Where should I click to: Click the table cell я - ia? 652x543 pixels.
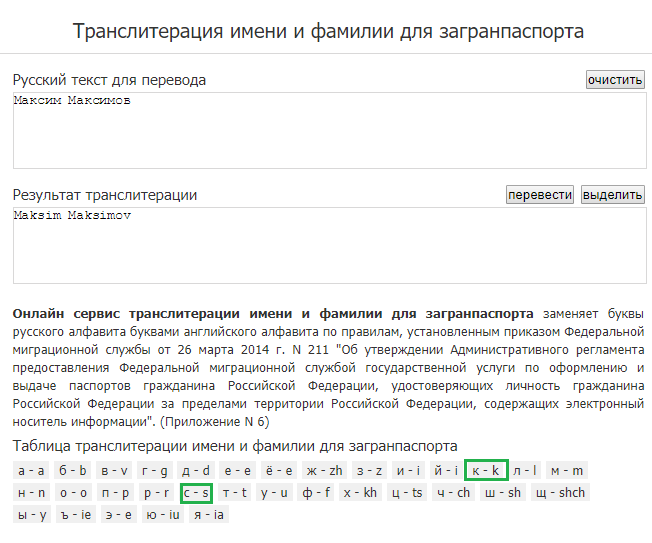tap(209, 515)
